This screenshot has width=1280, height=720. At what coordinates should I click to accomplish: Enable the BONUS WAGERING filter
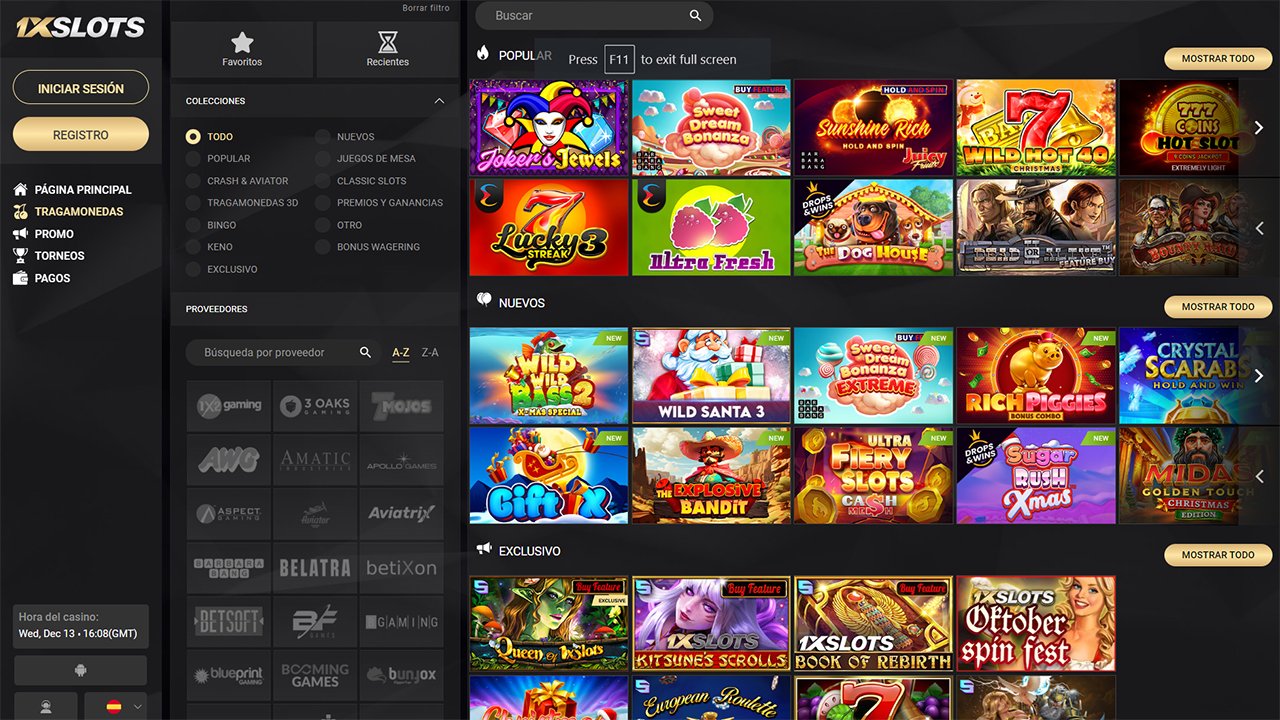click(321, 247)
